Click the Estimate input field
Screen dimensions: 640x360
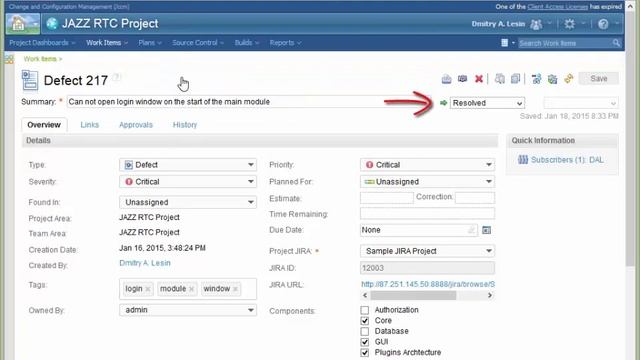(x=387, y=198)
